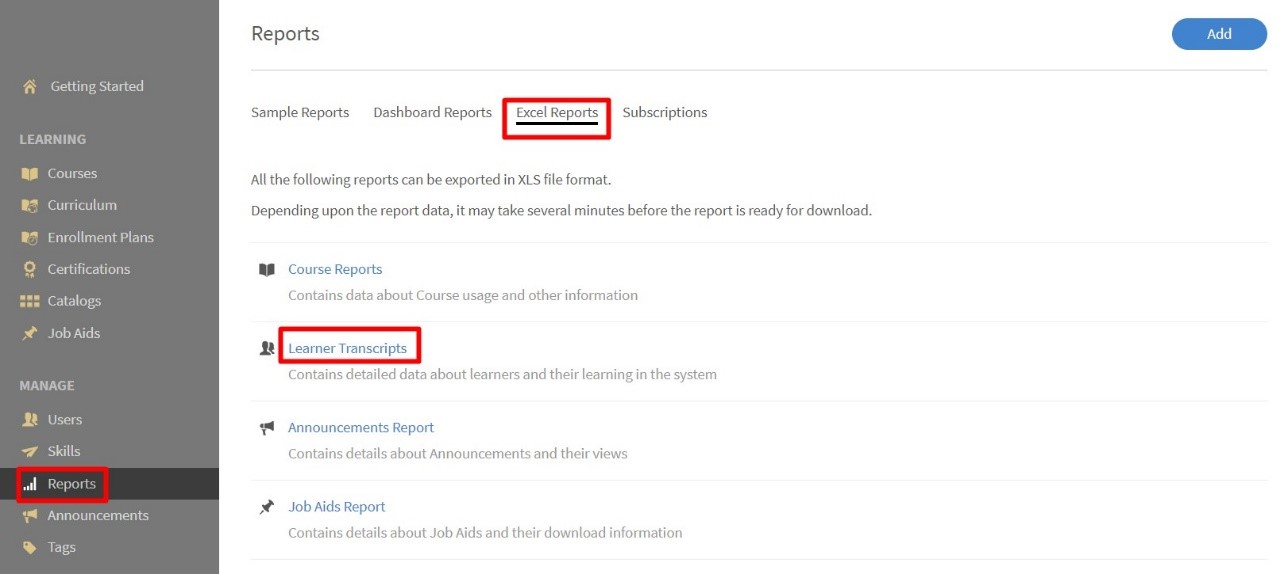
Task: Click the Announcements megaphone icon in sidebar
Action: click(x=30, y=516)
